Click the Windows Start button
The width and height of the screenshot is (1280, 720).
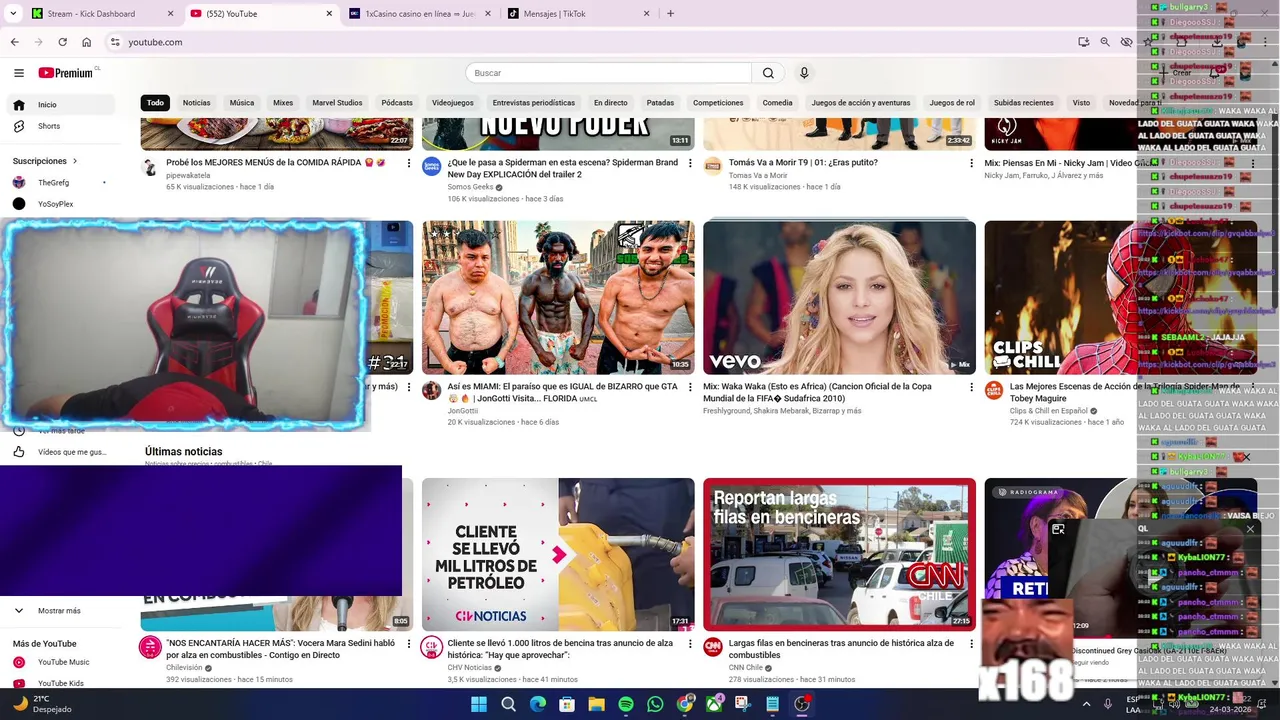coord(479,704)
